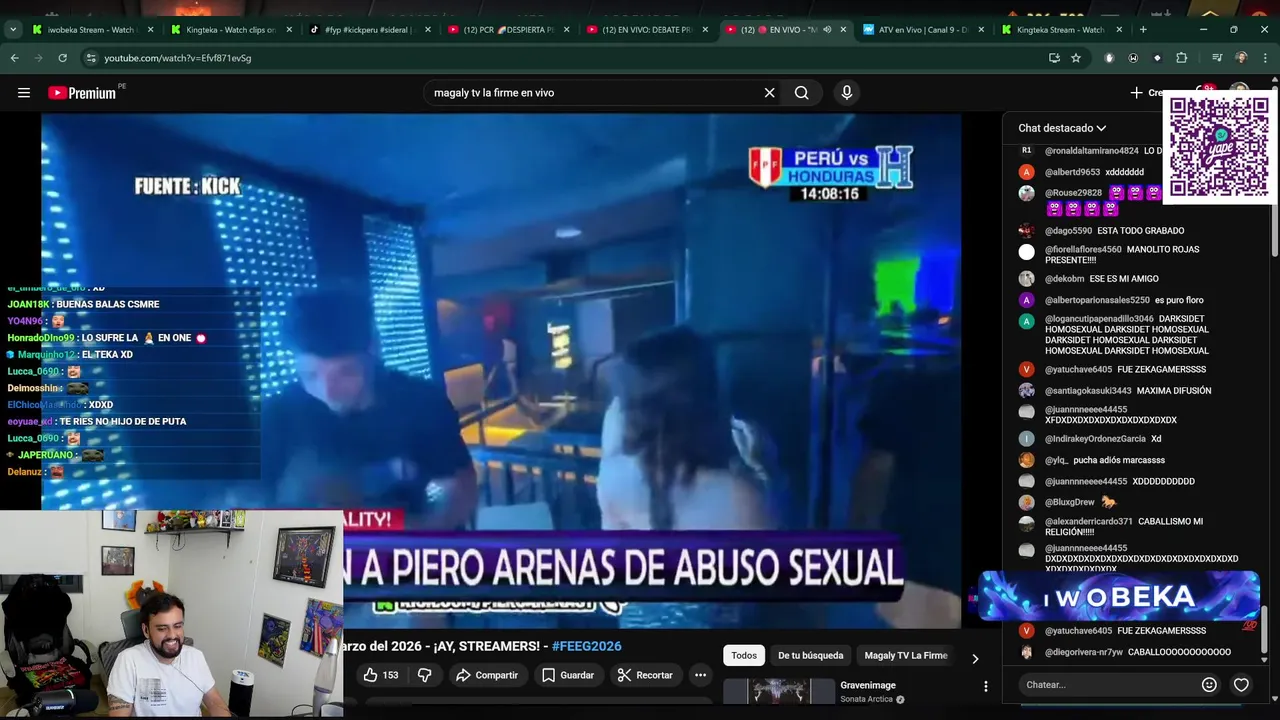Select the Magaly TV La Firme chip
Screen dimensions: 1280x720
click(x=906, y=656)
